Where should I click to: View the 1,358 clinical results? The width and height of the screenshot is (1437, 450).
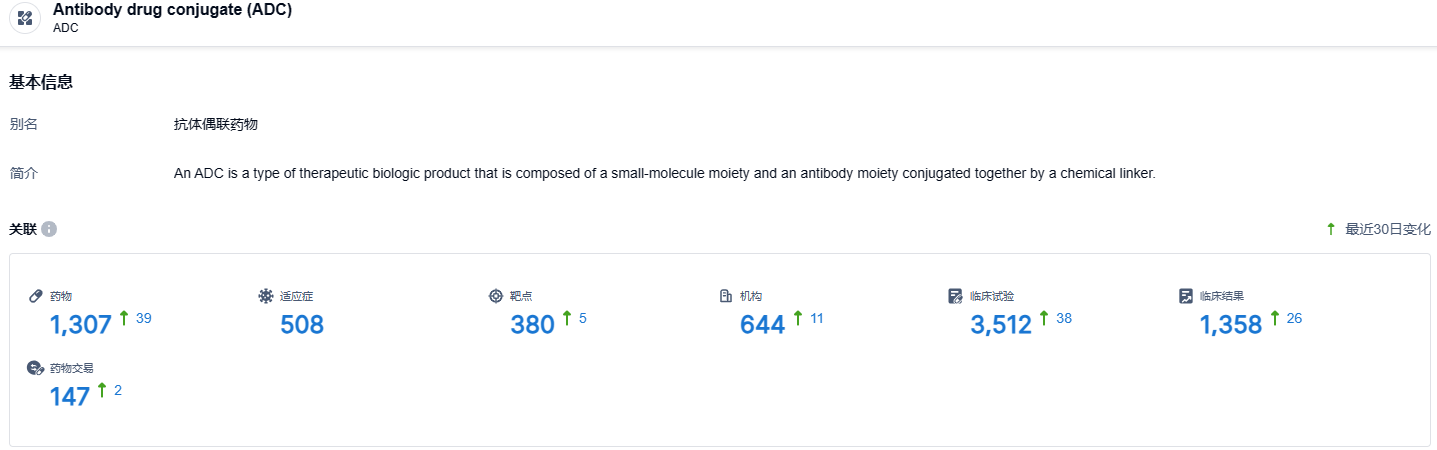(1231, 325)
